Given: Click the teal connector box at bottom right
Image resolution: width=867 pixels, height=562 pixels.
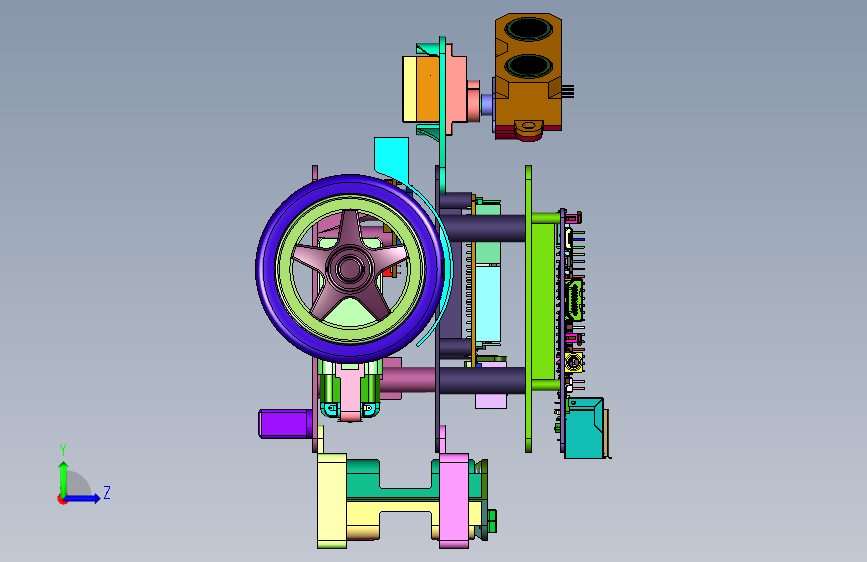Looking at the screenshot, I should 585,428.
